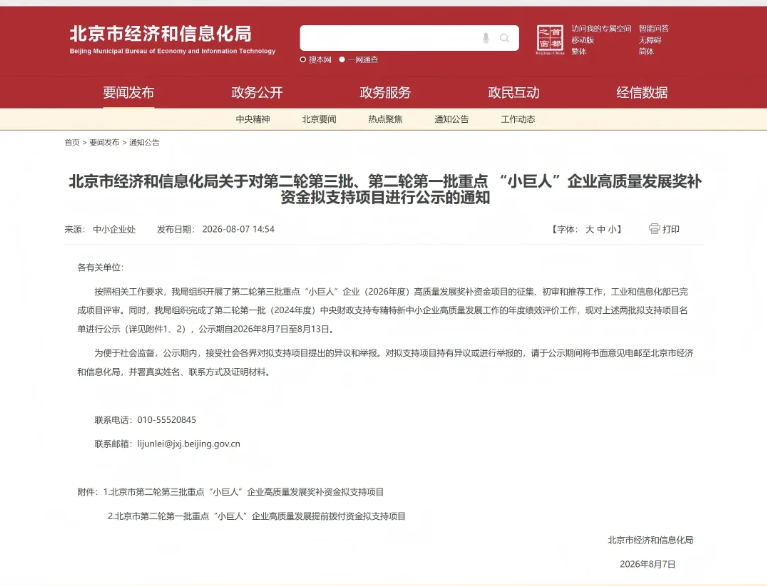Click the phone number 010-55520845

[167, 420]
